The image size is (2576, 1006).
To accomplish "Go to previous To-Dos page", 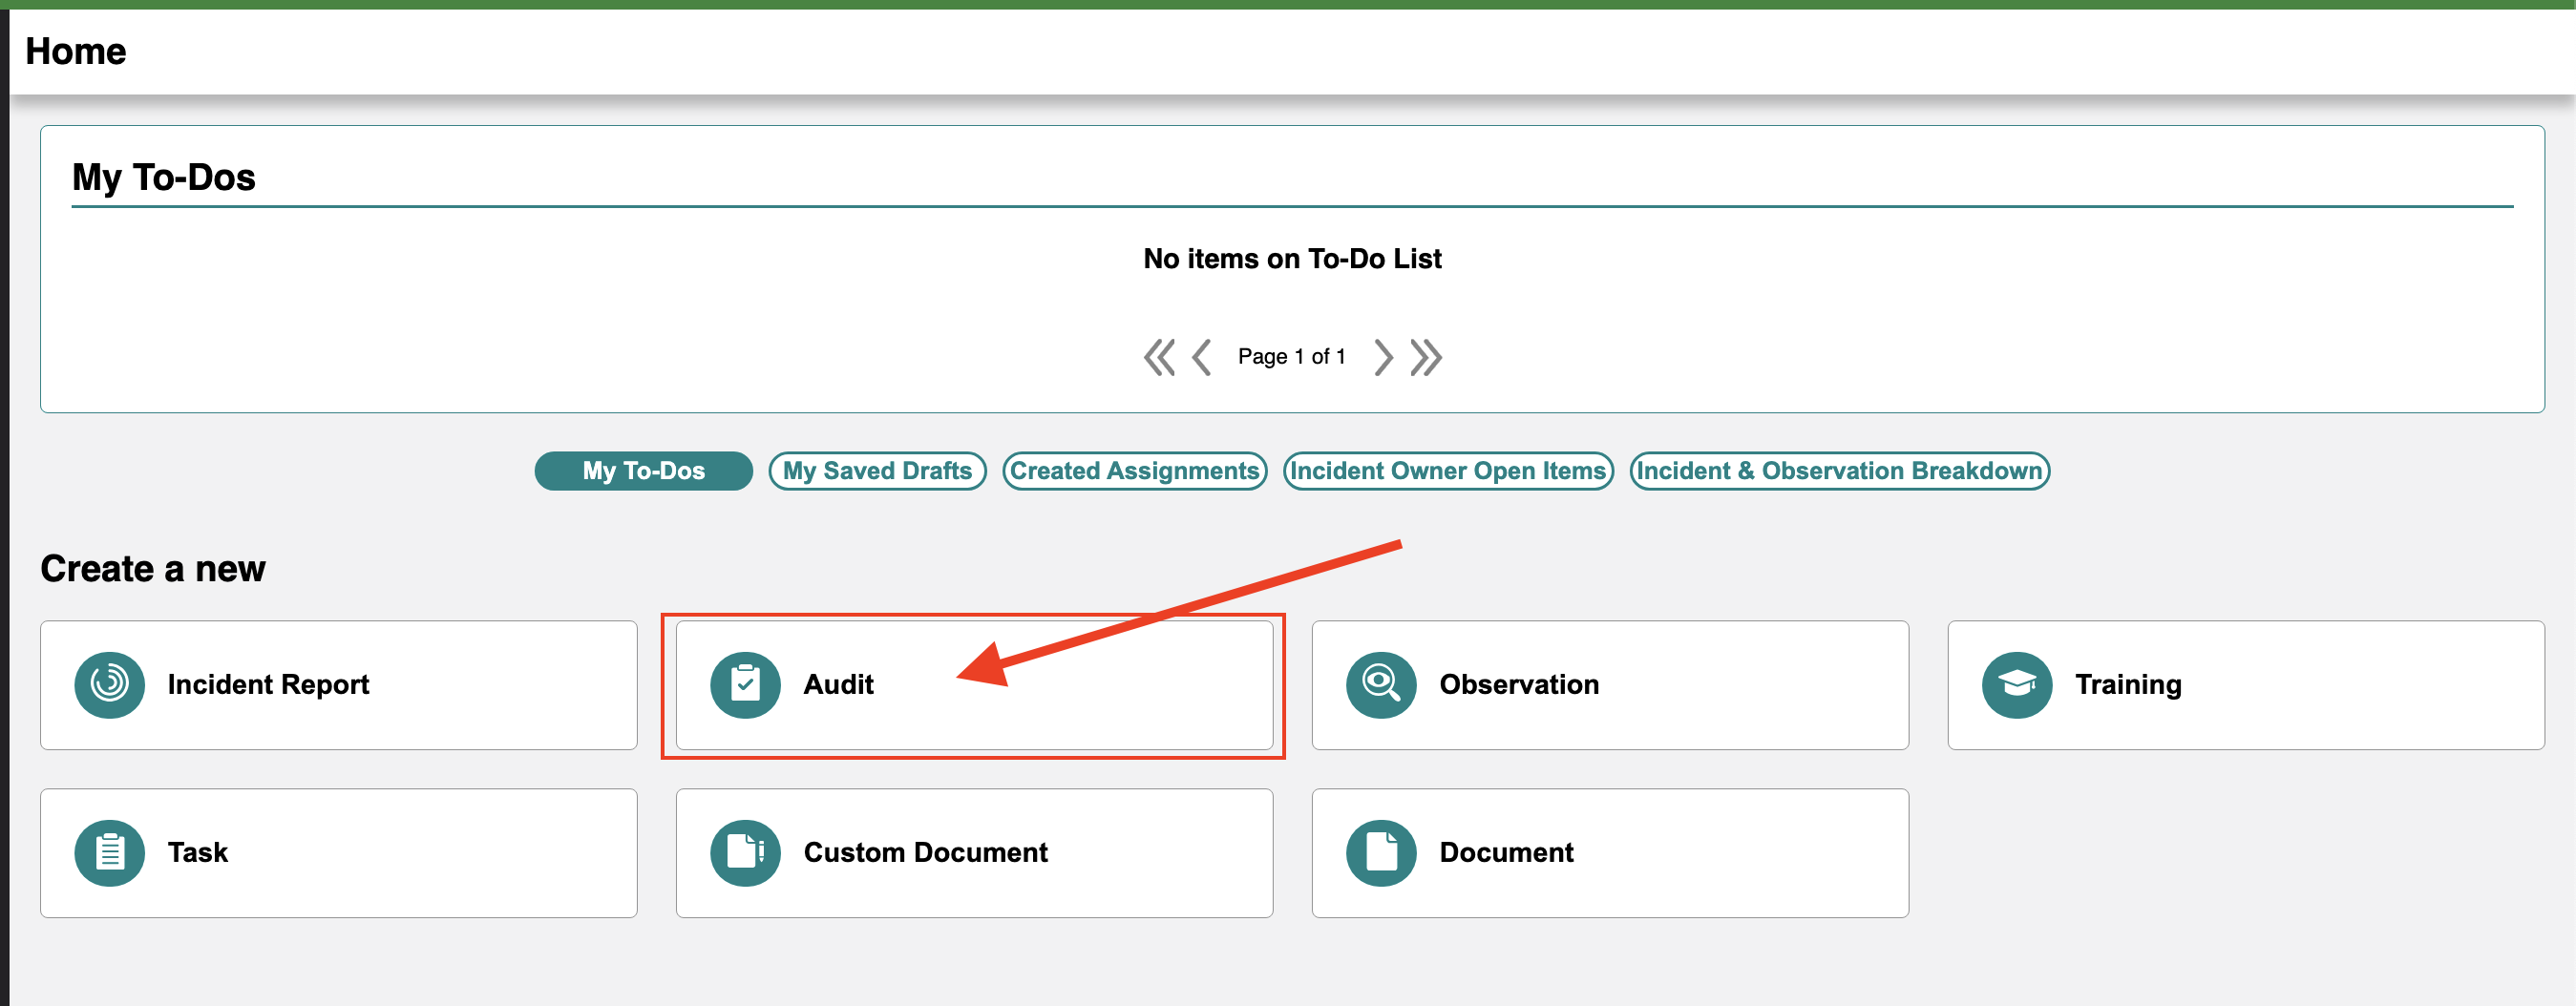I will point(1202,357).
